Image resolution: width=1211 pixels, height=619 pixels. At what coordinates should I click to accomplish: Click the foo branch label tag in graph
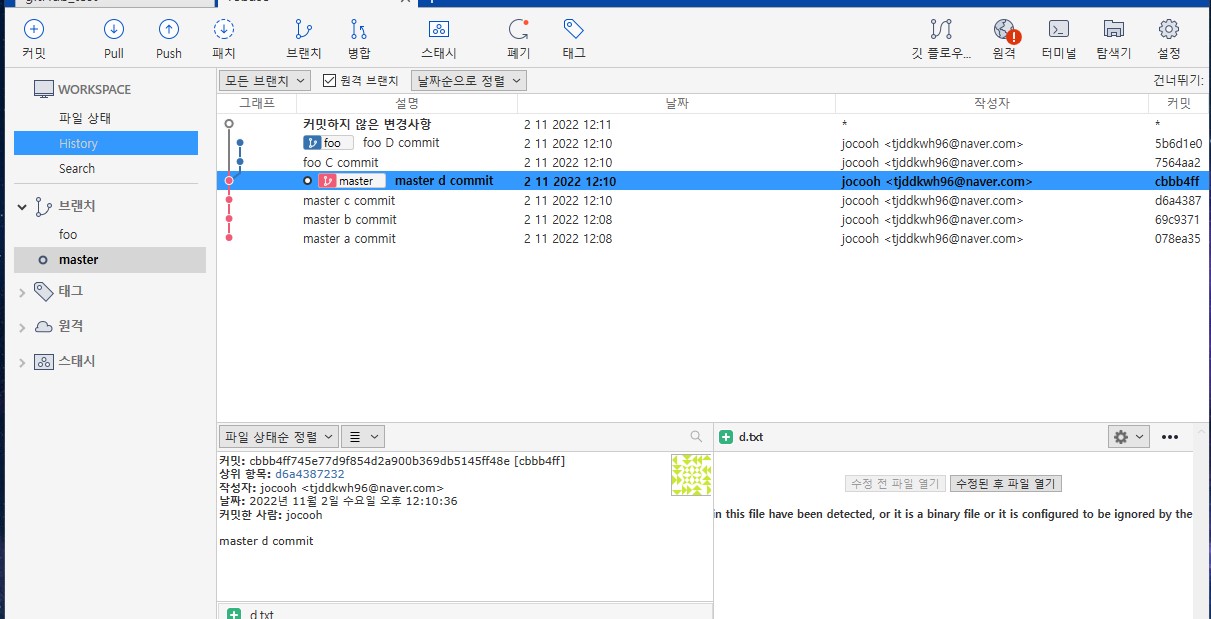(328, 143)
